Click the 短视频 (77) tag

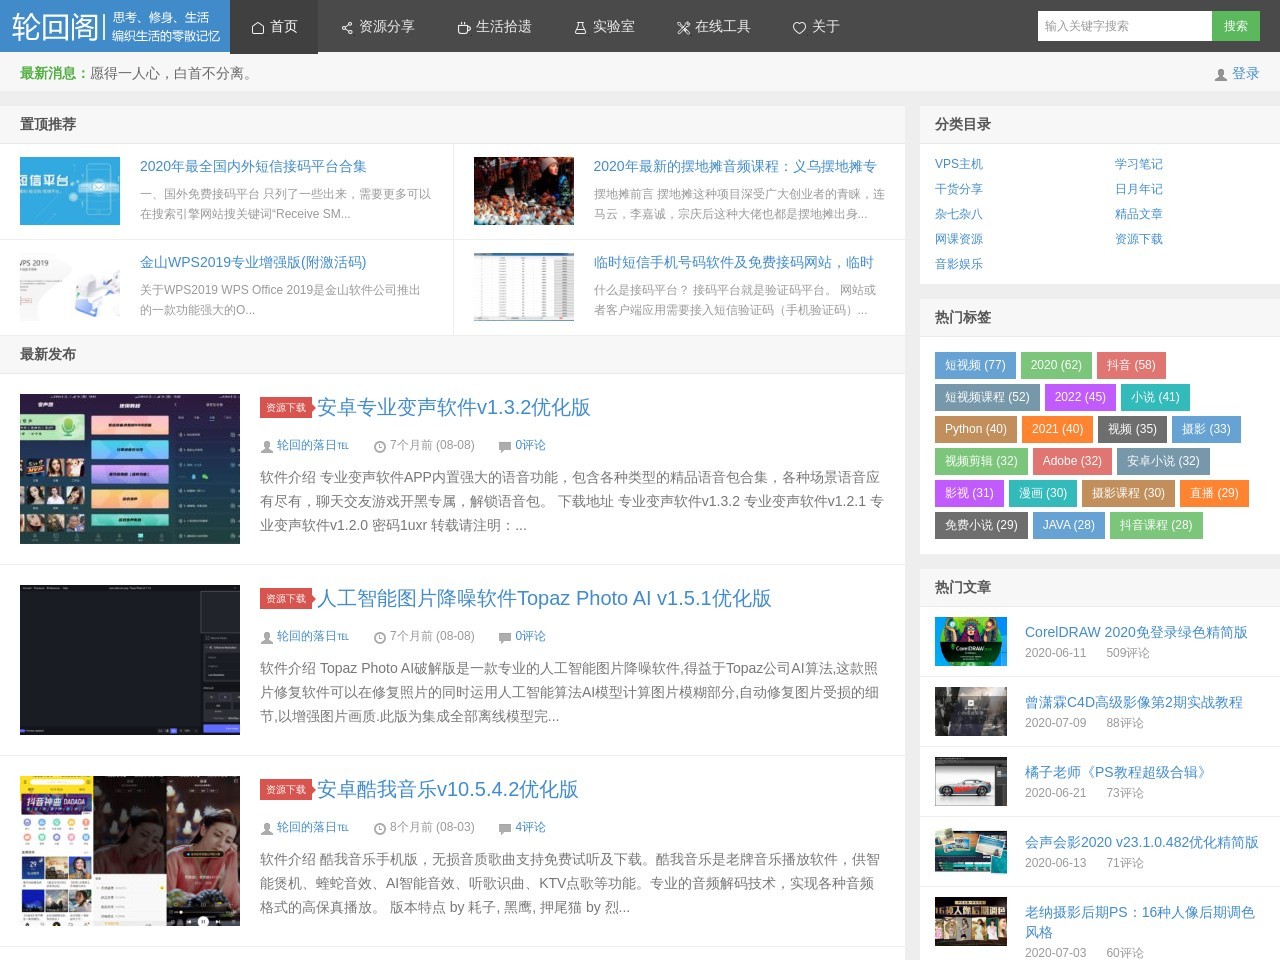point(974,365)
